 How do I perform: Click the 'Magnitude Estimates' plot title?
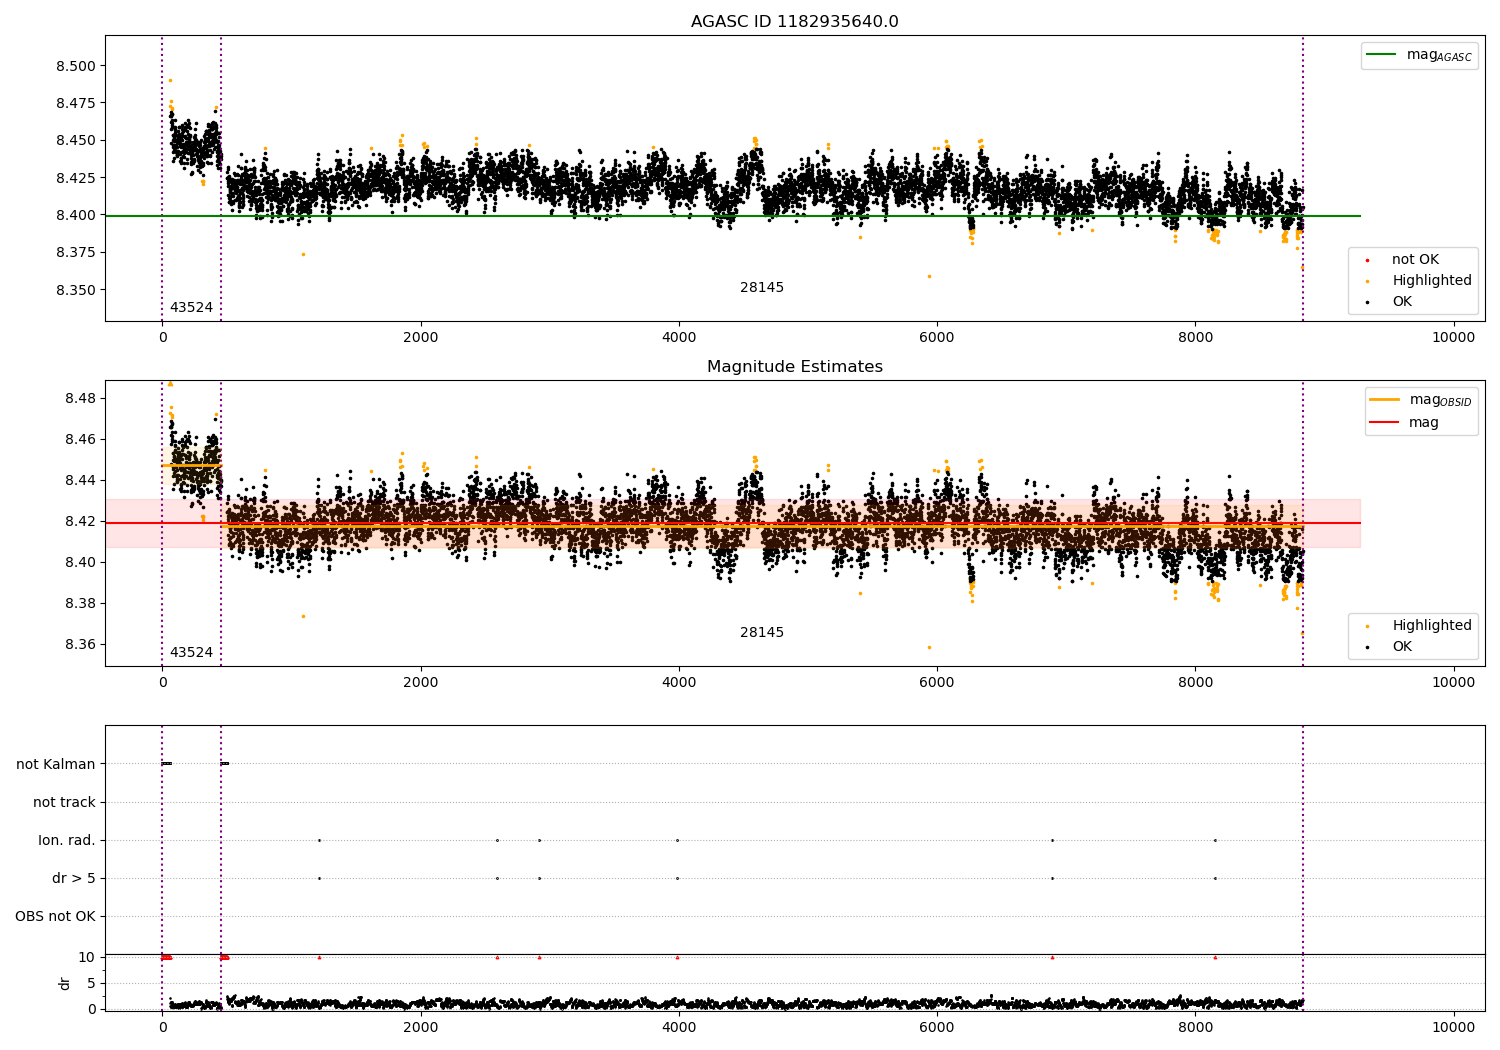[x=794, y=366]
